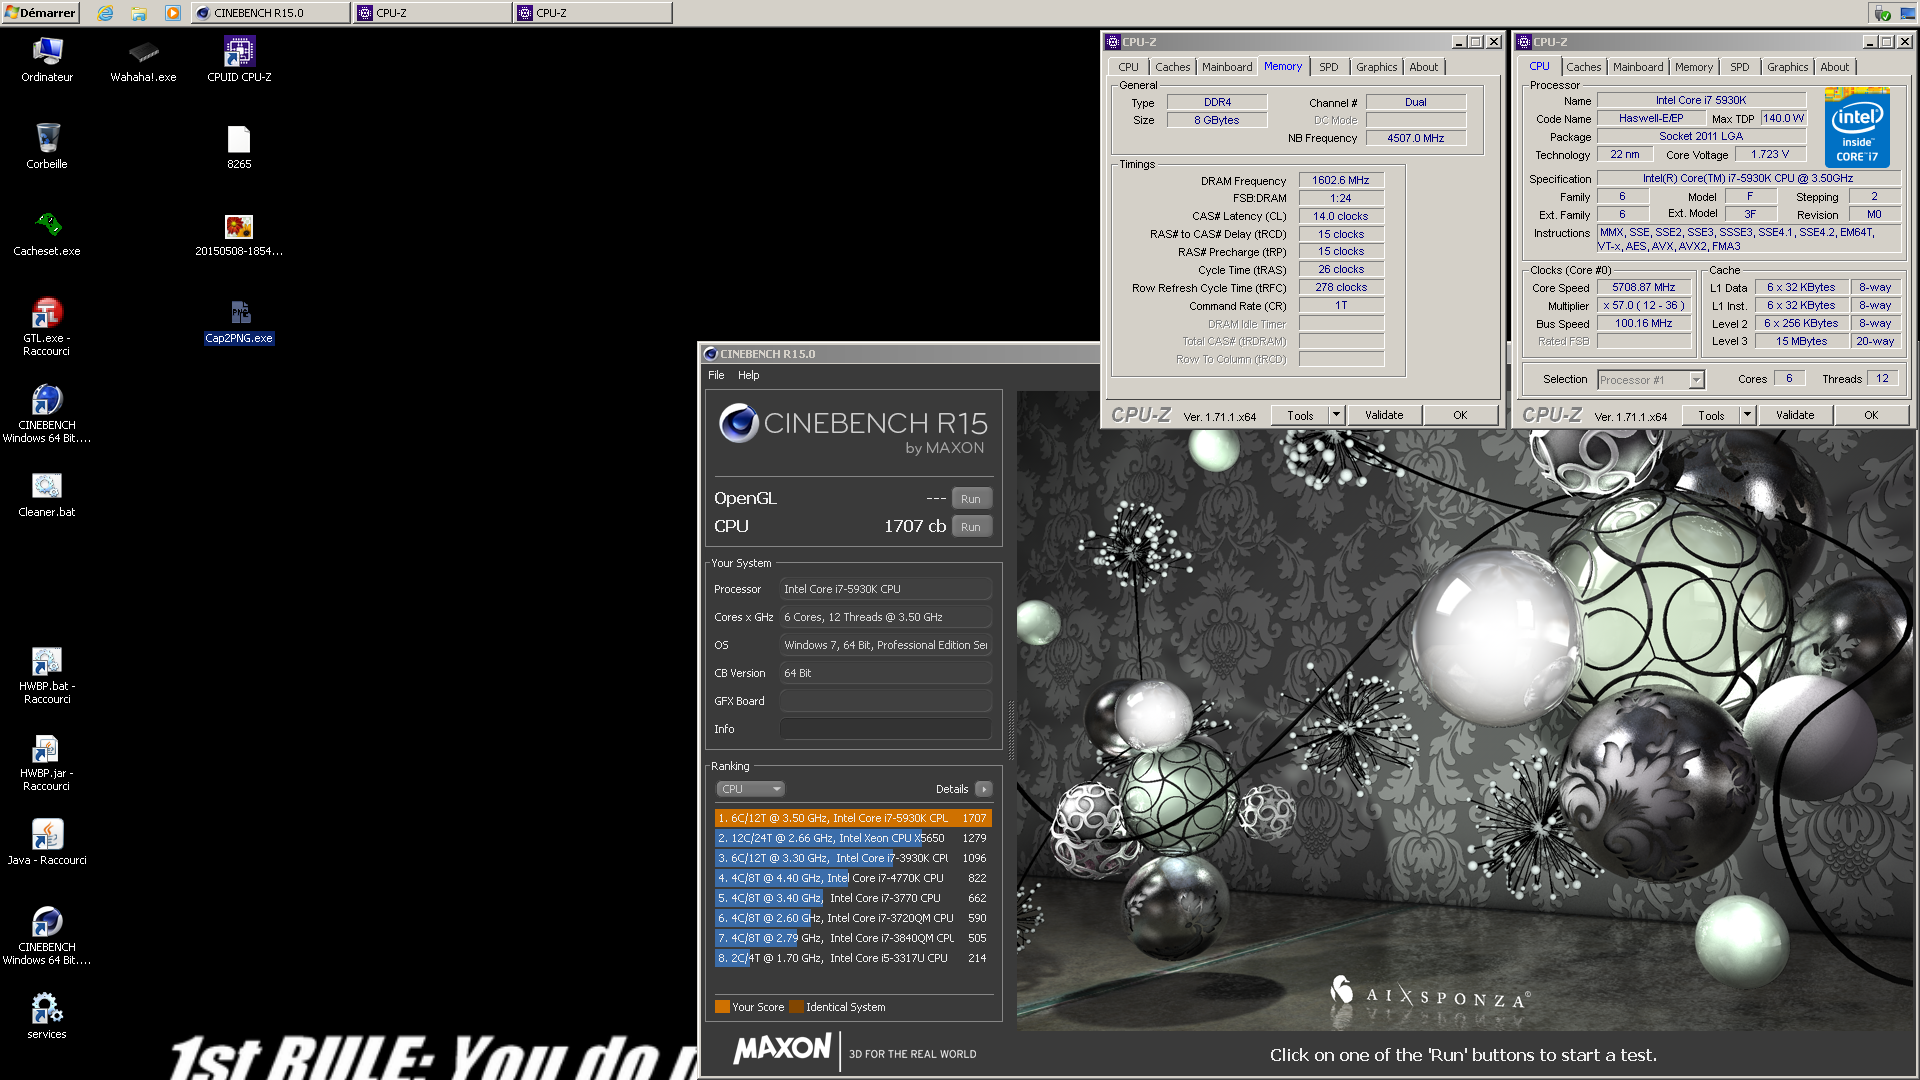Click the system tray security icon
Image resolution: width=1920 pixels, height=1080 pixels.
[1883, 13]
